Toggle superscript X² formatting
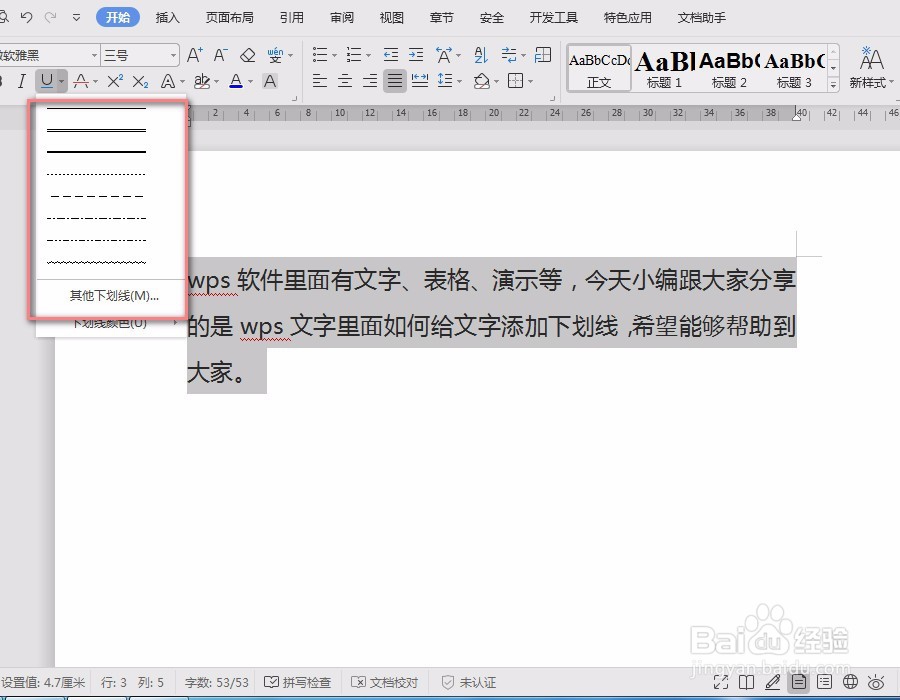This screenshot has height=700, width=900. (115, 81)
